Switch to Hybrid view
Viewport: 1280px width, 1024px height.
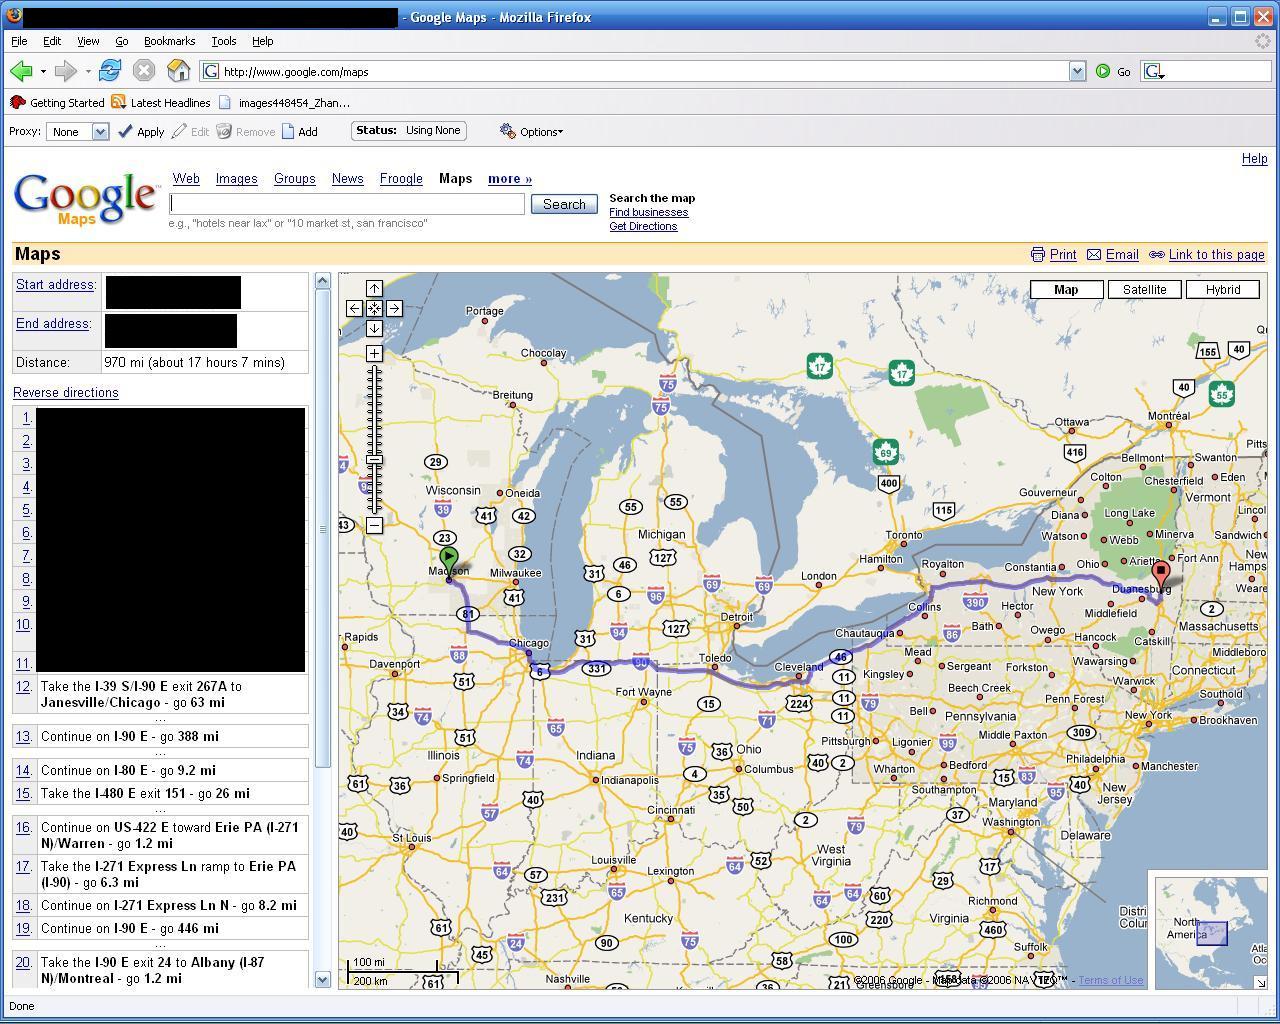click(1223, 289)
